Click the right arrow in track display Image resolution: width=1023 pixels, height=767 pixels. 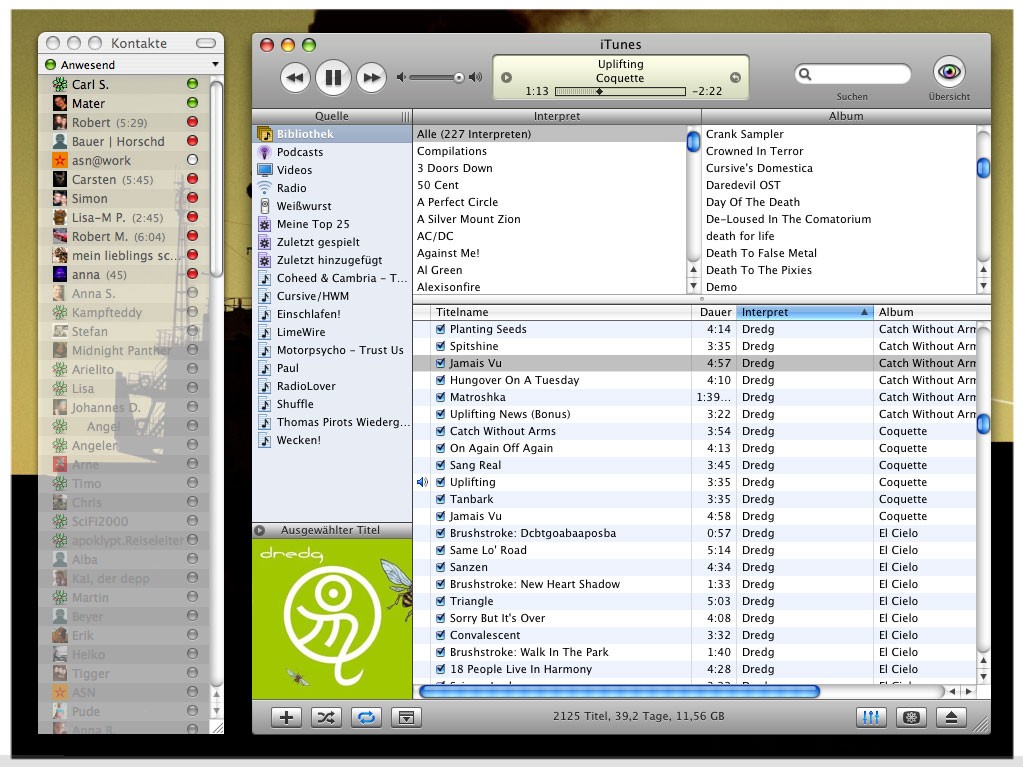point(735,78)
